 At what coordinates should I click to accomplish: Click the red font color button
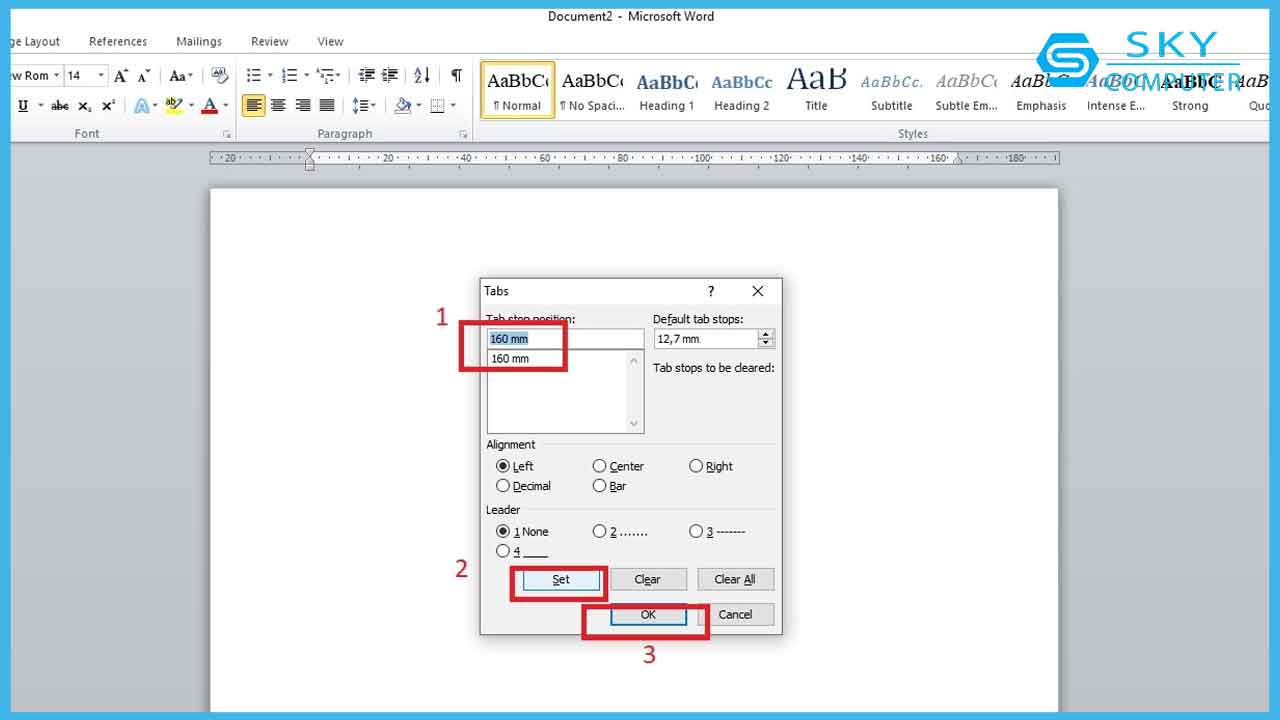click(x=210, y=105)
